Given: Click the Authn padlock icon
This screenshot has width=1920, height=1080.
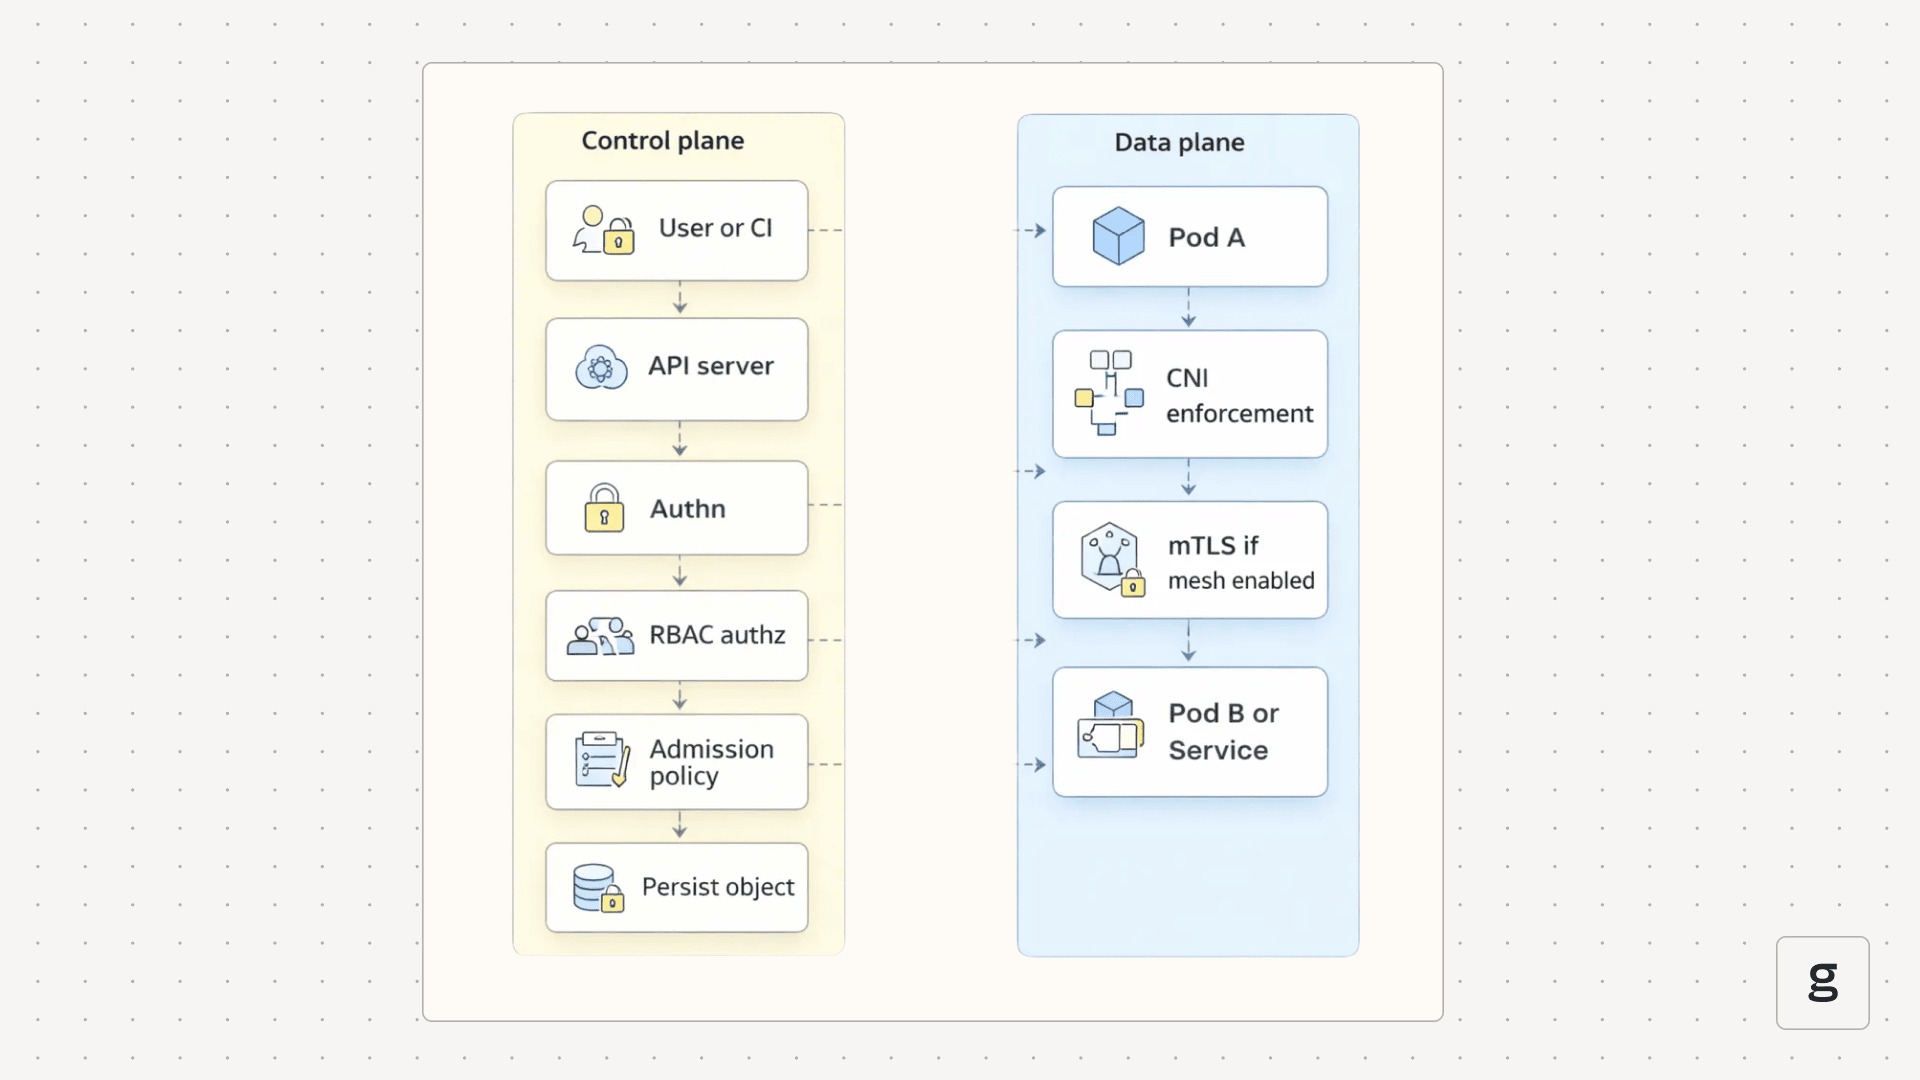Looking at the screenshot, I should 603,508.
